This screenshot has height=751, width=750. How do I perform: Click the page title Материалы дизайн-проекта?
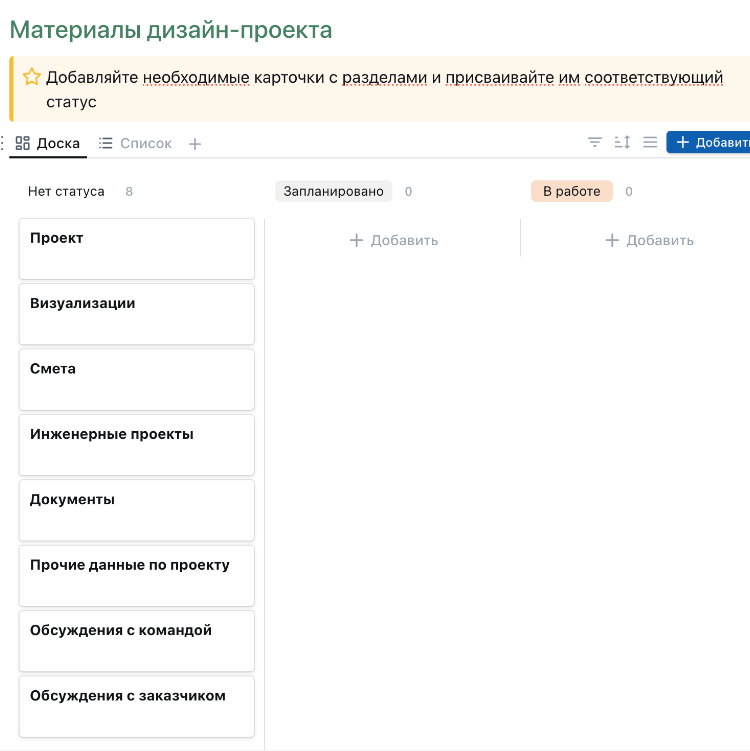click(x=171, y=30)
